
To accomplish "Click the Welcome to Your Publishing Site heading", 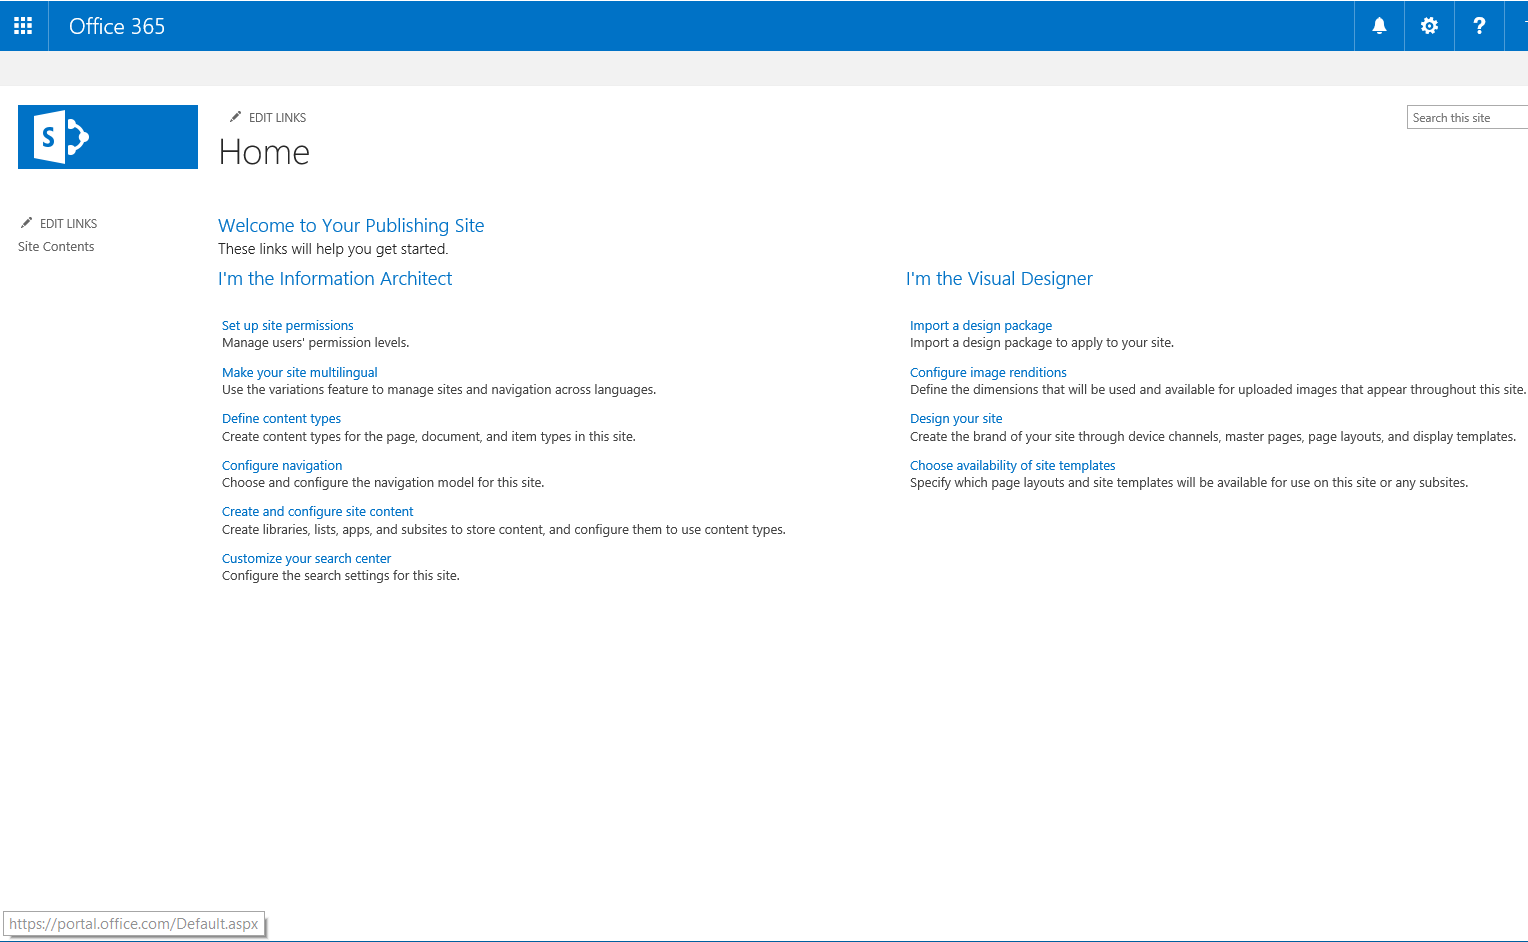I will (x=351, y=226).
